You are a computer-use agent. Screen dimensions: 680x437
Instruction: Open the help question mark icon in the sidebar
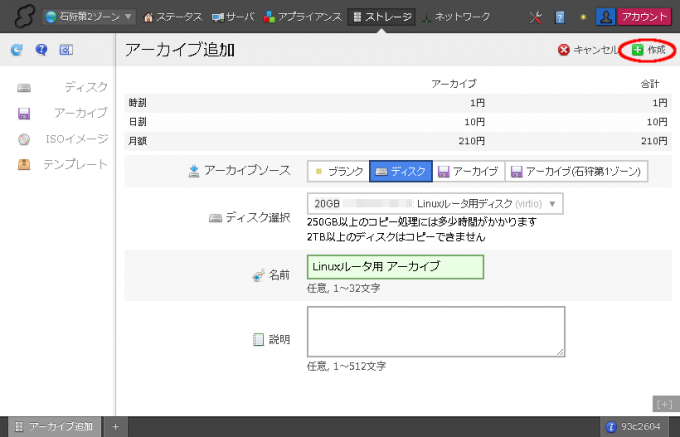pyautogui.click(x=41, y=49)
